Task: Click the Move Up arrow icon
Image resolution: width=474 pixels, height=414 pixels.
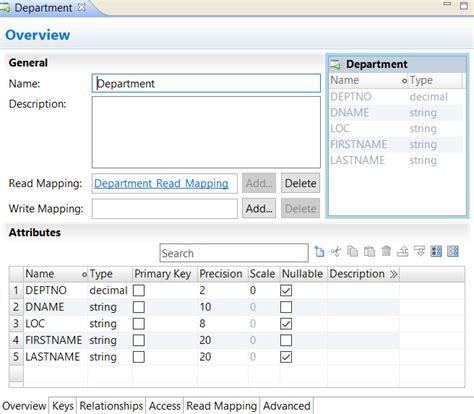Action: pos(403,251)
